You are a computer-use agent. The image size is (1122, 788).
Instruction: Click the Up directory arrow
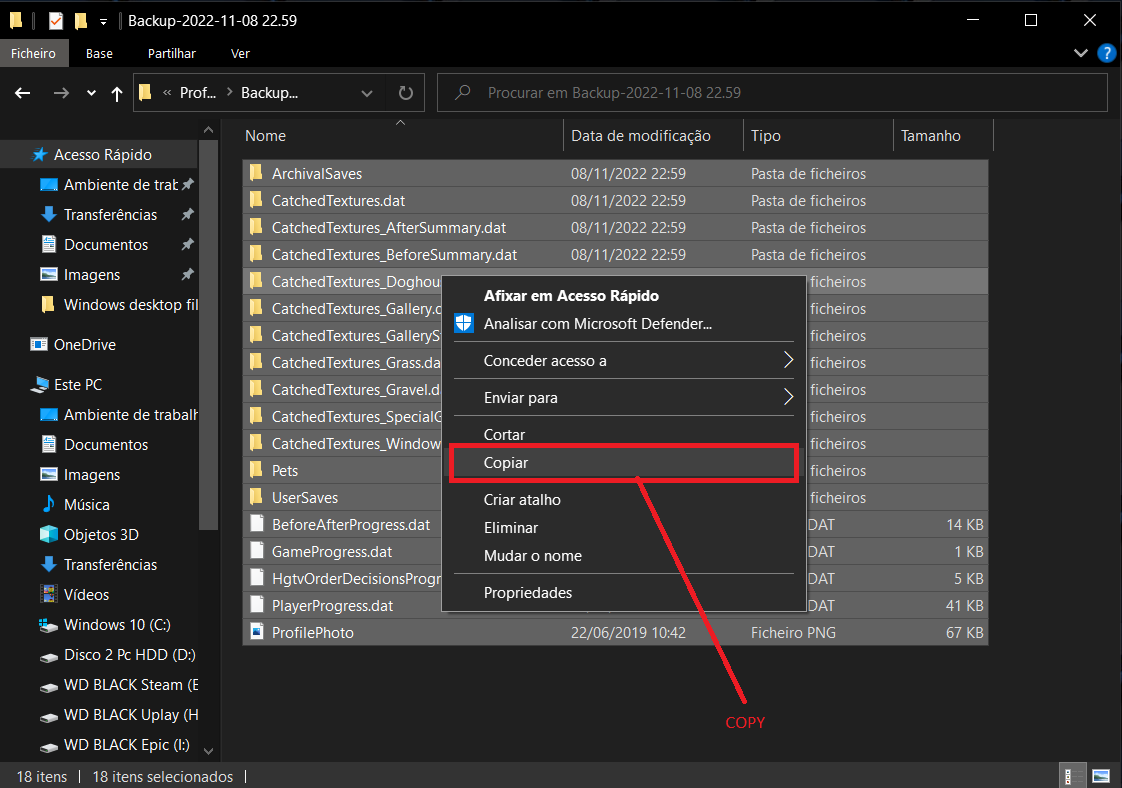[117, 93]
